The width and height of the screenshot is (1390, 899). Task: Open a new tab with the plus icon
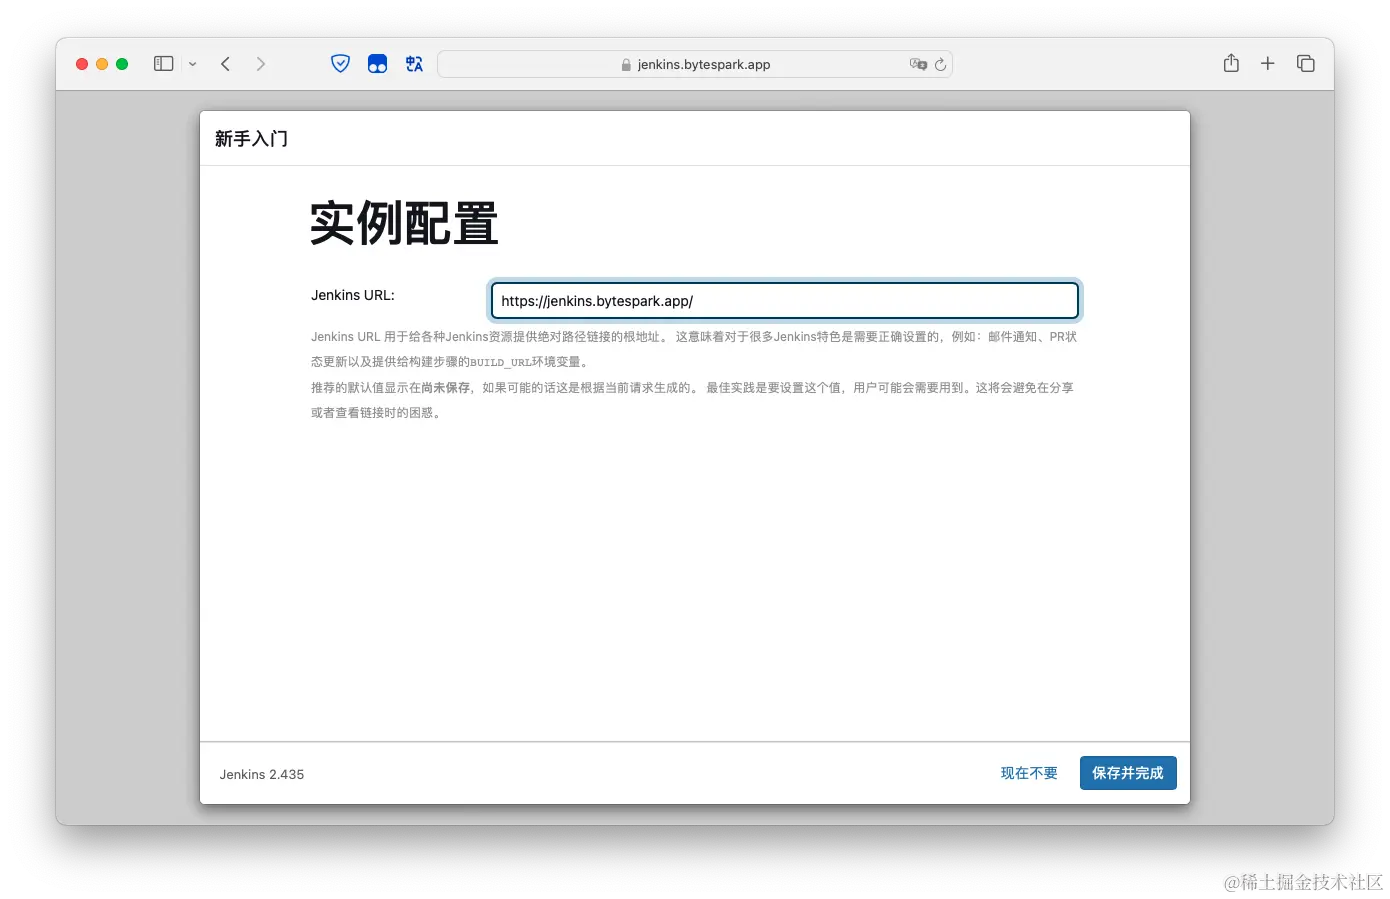click(x=1268, y=62)
